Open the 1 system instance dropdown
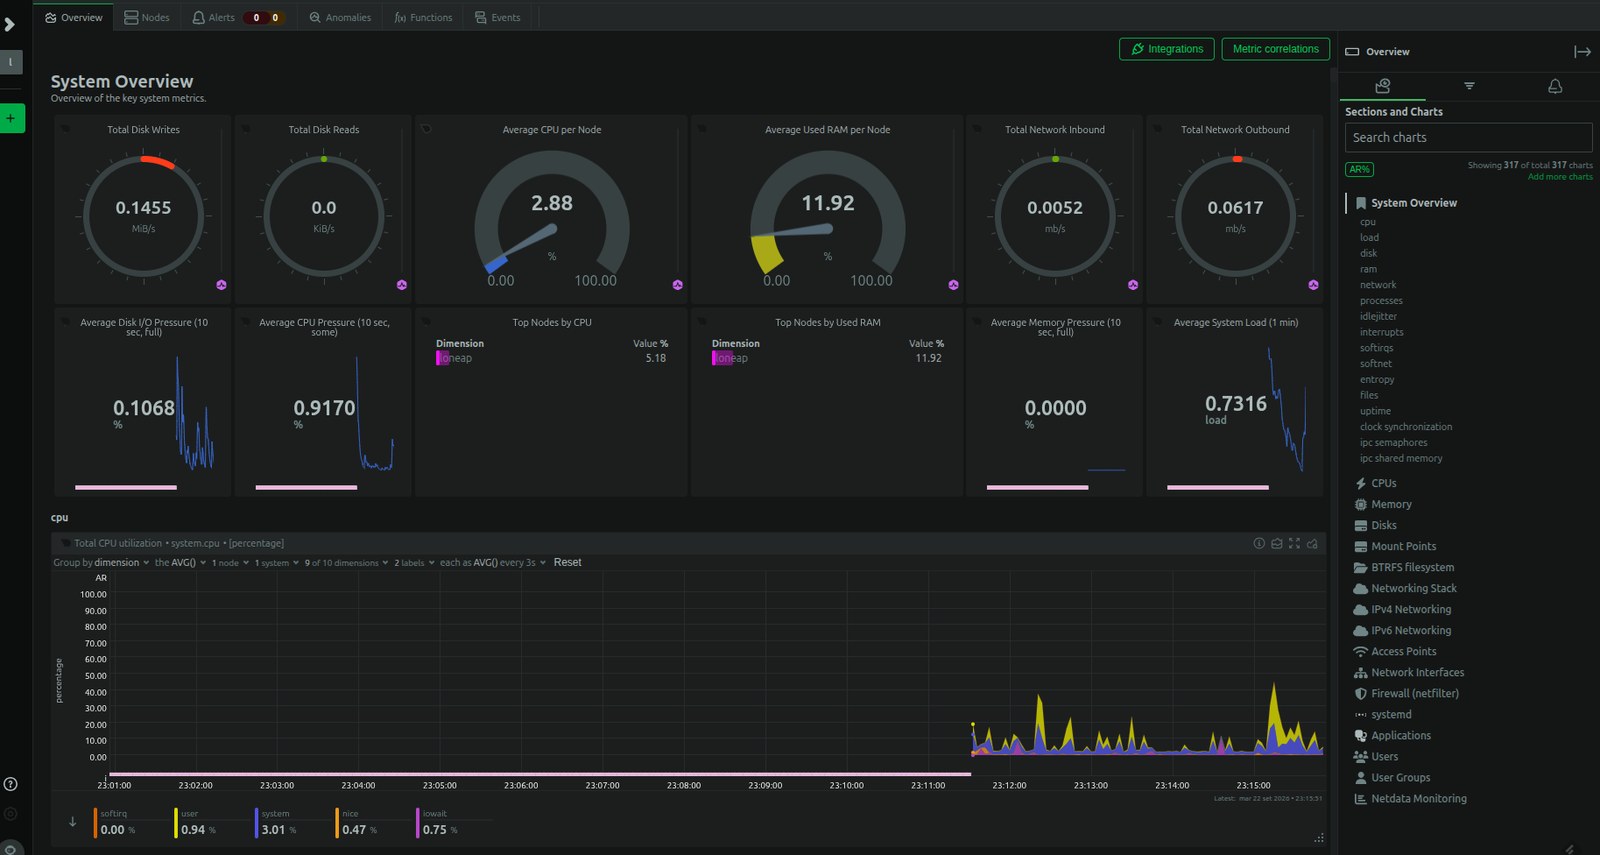This screenshot has height=855, width=1600. click(277, 563)
